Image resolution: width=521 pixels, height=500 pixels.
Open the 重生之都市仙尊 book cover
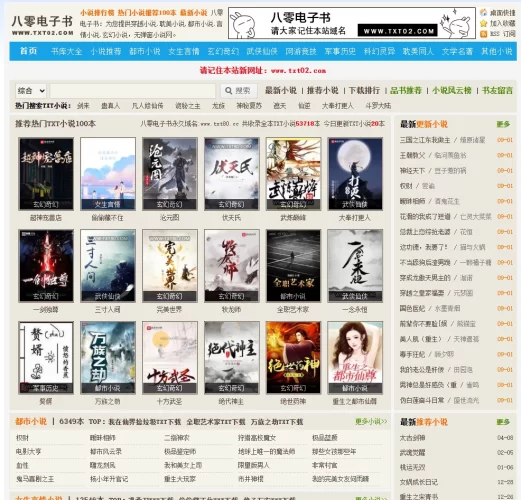(x=355, y=358)
